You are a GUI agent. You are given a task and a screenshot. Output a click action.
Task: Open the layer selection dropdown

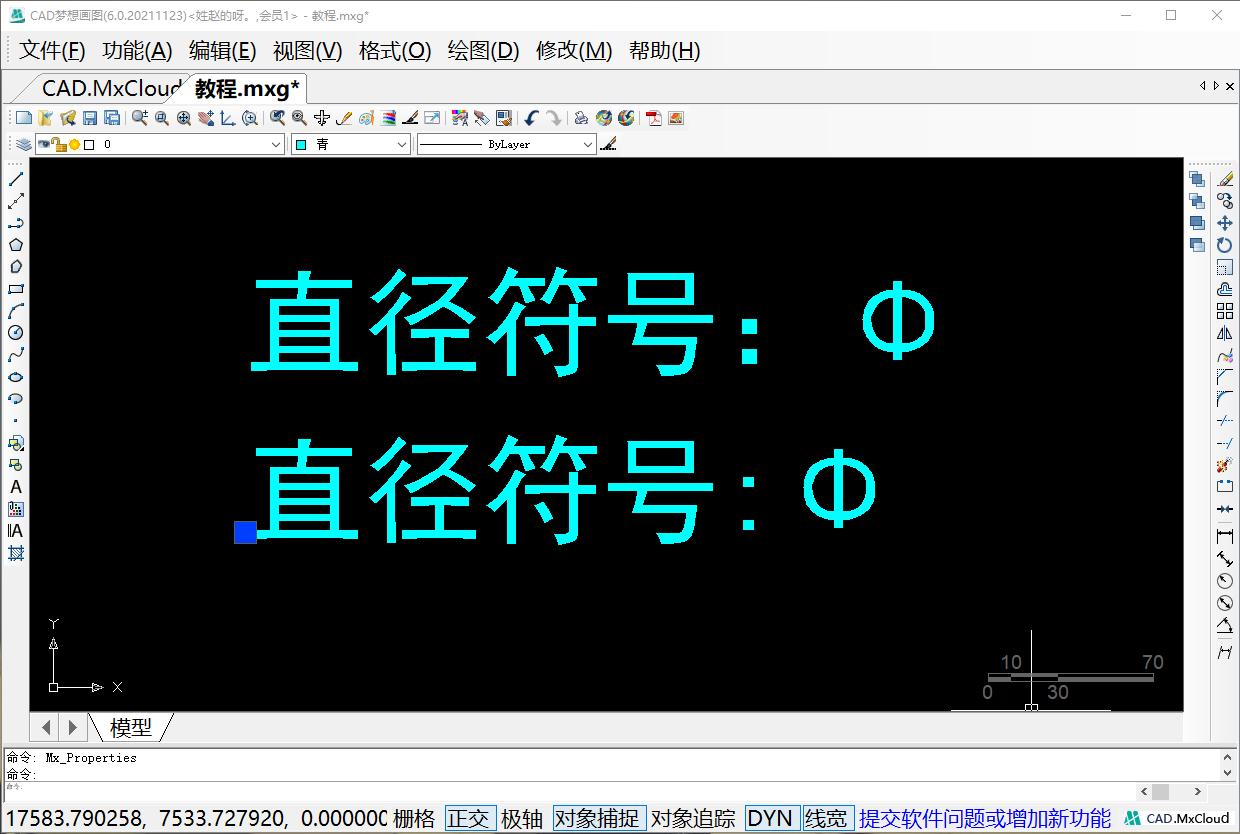277,143
